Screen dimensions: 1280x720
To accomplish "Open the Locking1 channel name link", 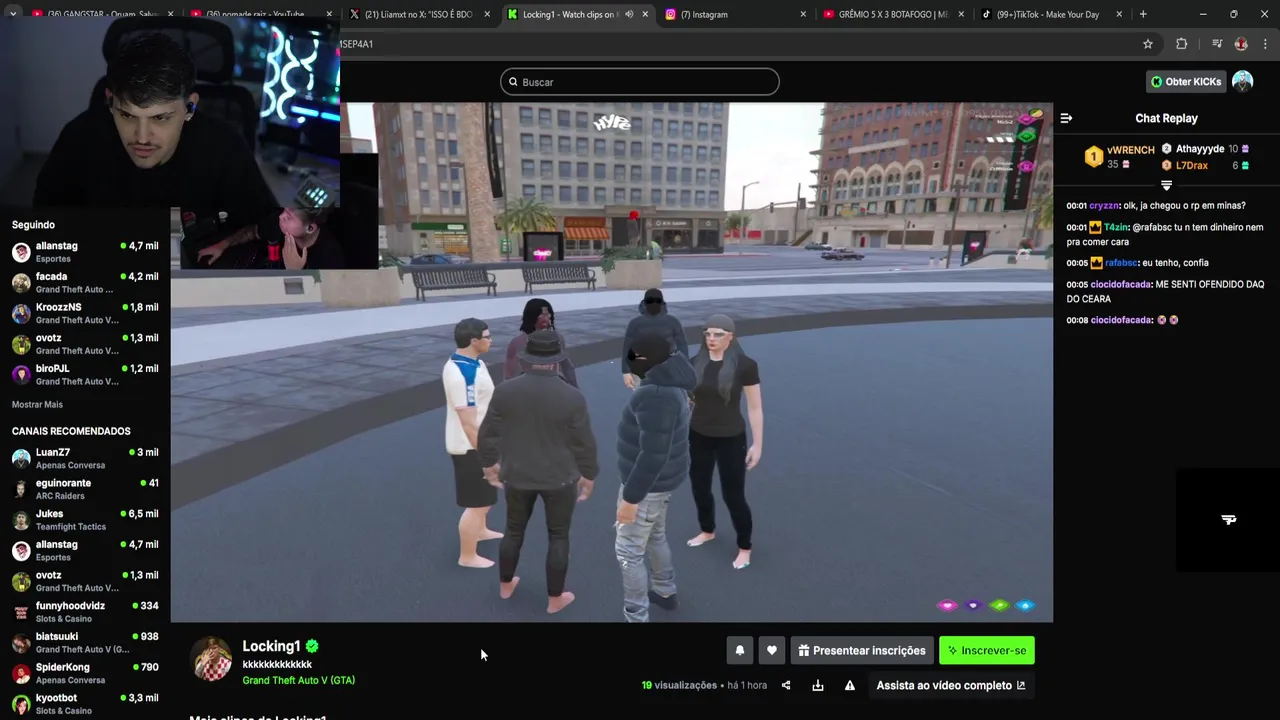I will (x=271, y=646).
